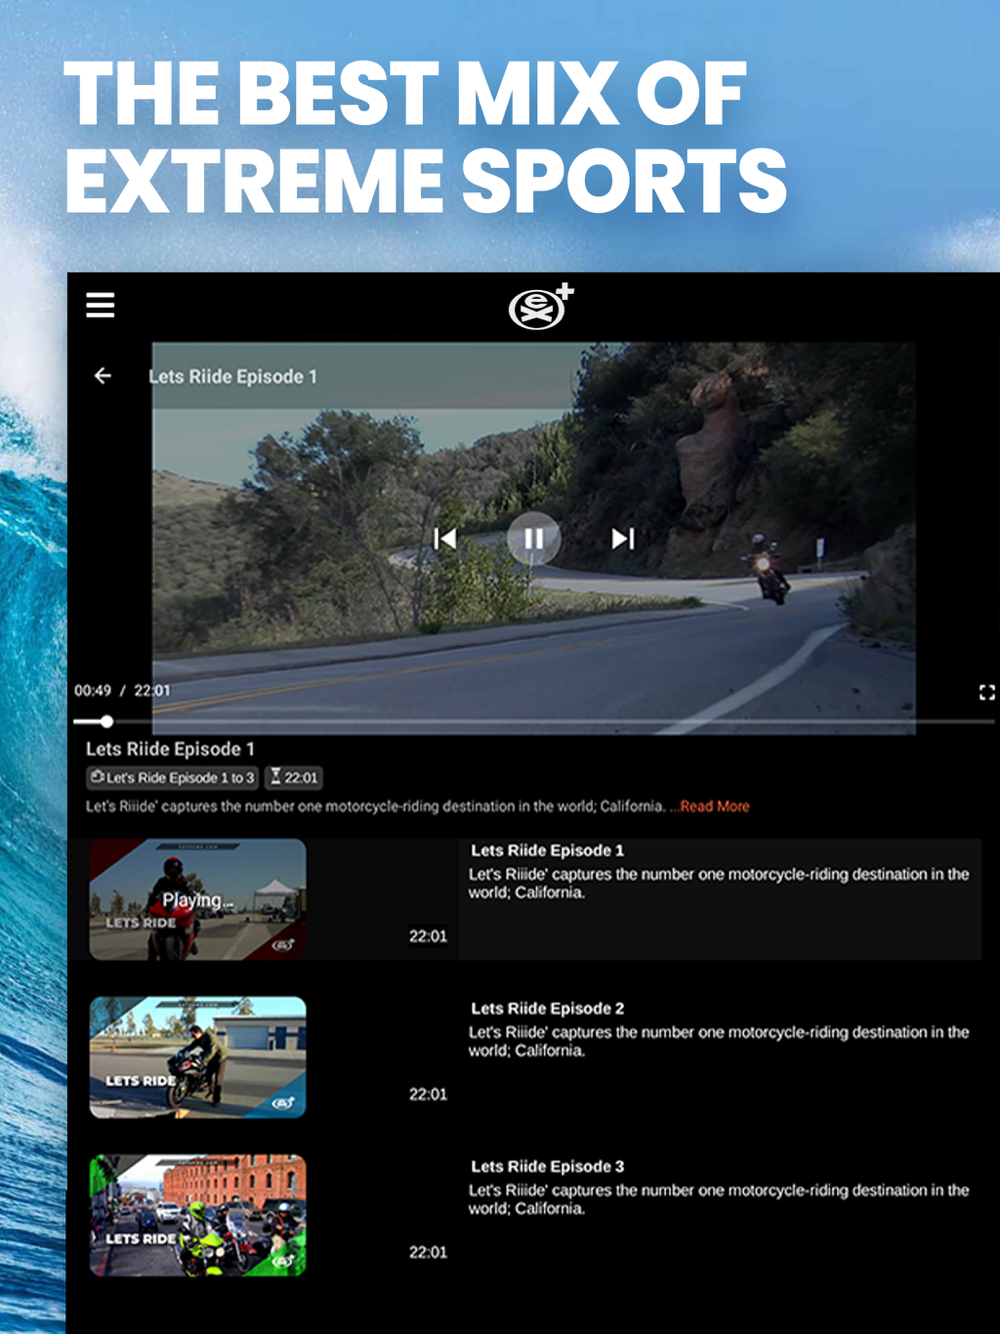
Task: Jump to the previous episode
Action: click(445, 539)
